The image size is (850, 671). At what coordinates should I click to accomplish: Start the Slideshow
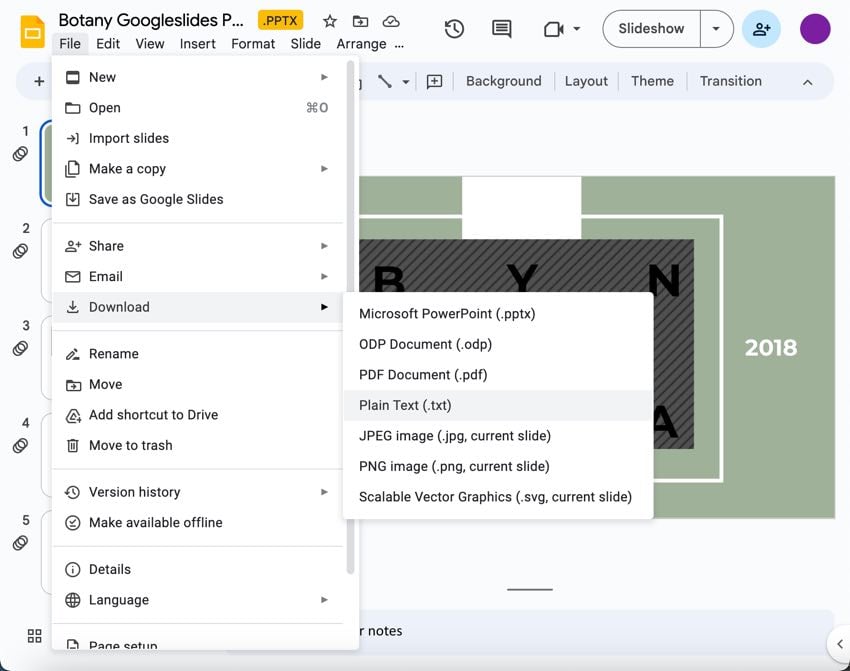651,29
